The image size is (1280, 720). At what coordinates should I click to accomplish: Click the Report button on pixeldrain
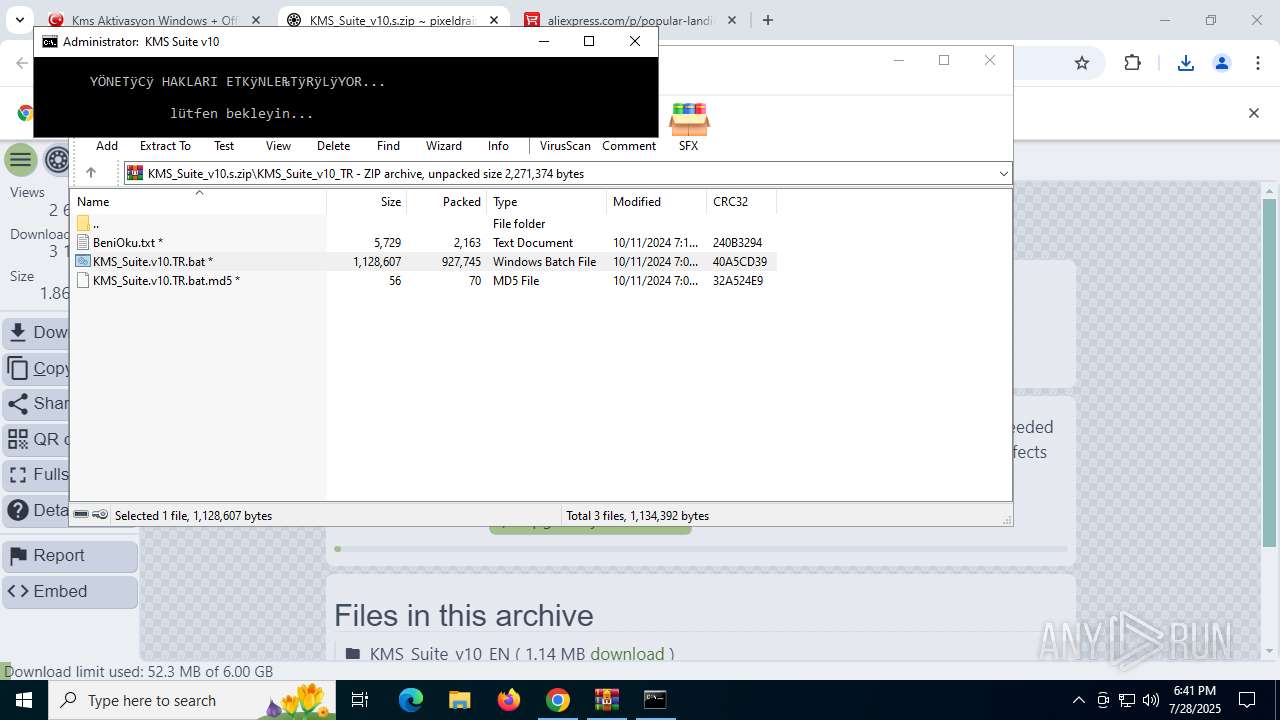[x=70, y=556]
